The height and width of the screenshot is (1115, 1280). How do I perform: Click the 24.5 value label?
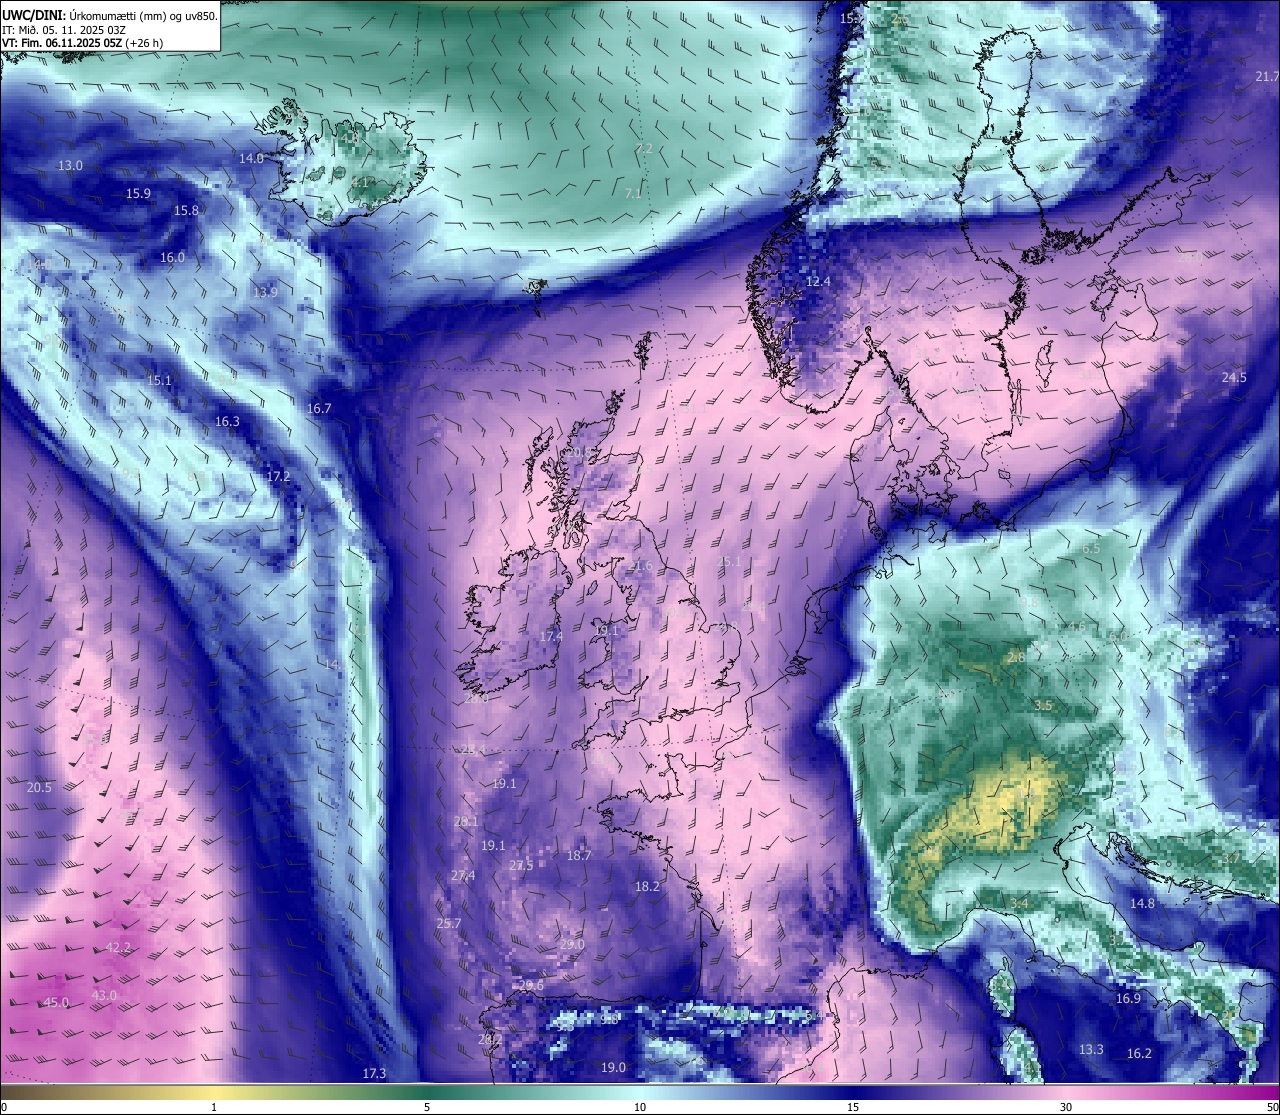(1234, 377)
